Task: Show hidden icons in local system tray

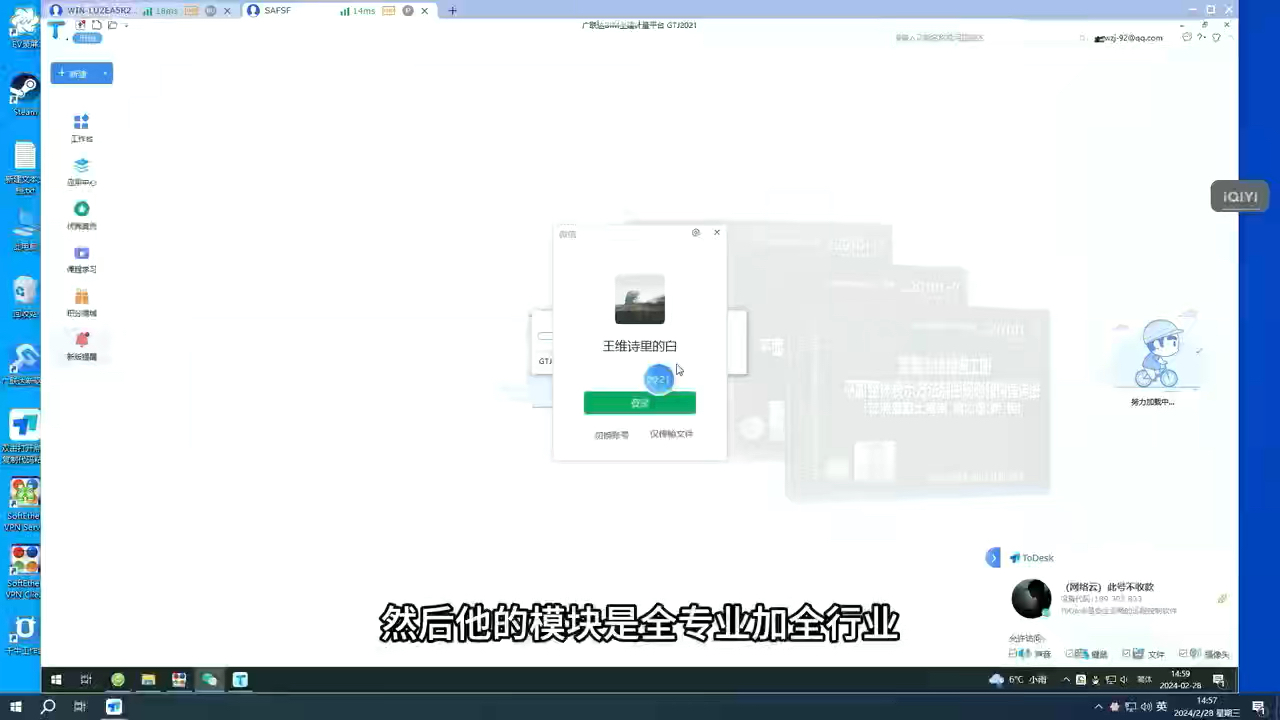Action: click(1099, 707)
